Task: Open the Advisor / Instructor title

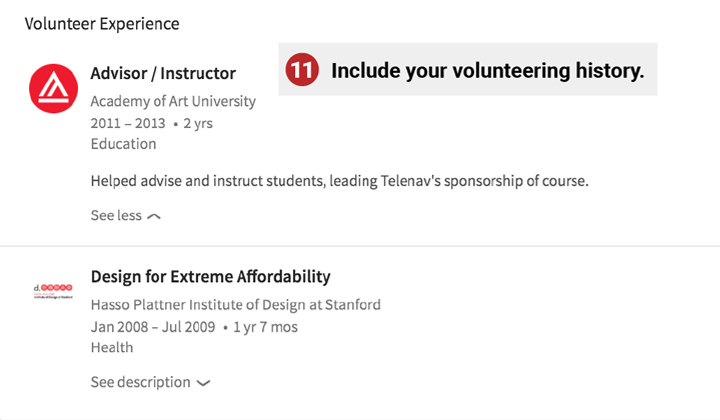Action: tap(163, 73)
